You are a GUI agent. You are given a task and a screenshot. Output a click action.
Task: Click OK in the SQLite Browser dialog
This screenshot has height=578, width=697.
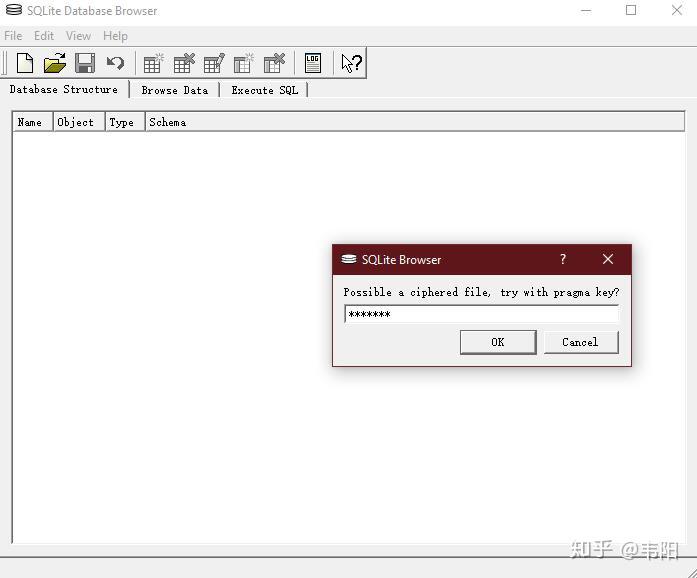498,342
